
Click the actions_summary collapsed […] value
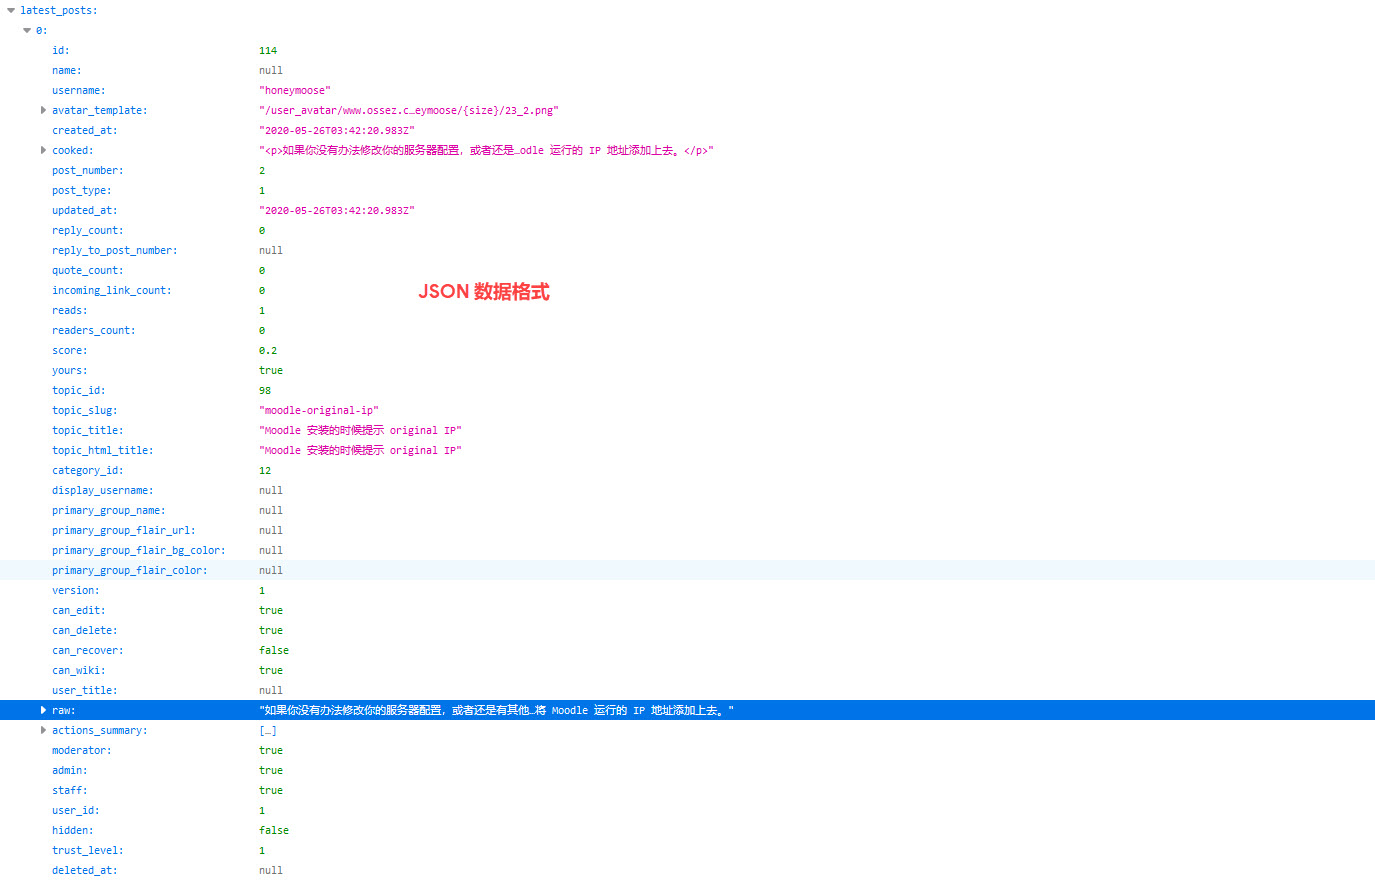(x=267, y=730)
